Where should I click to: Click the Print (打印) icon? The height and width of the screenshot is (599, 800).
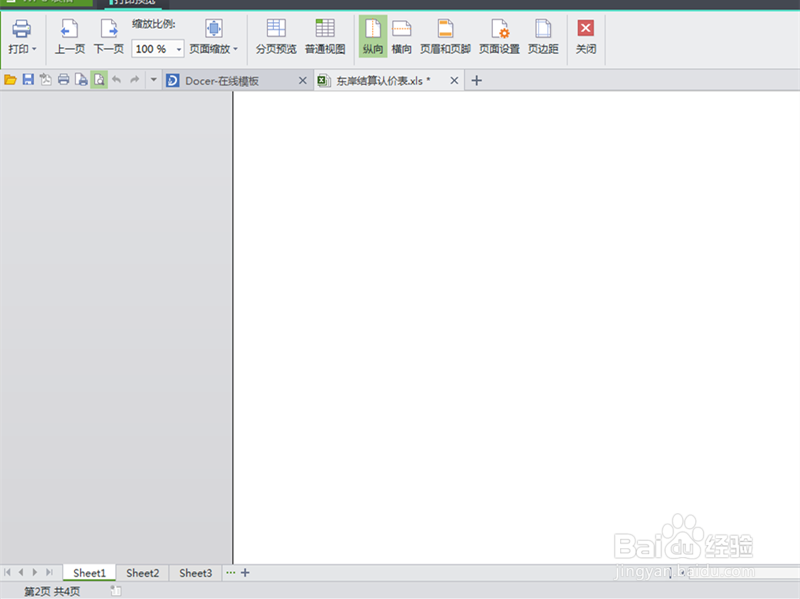tap(21, 29)
